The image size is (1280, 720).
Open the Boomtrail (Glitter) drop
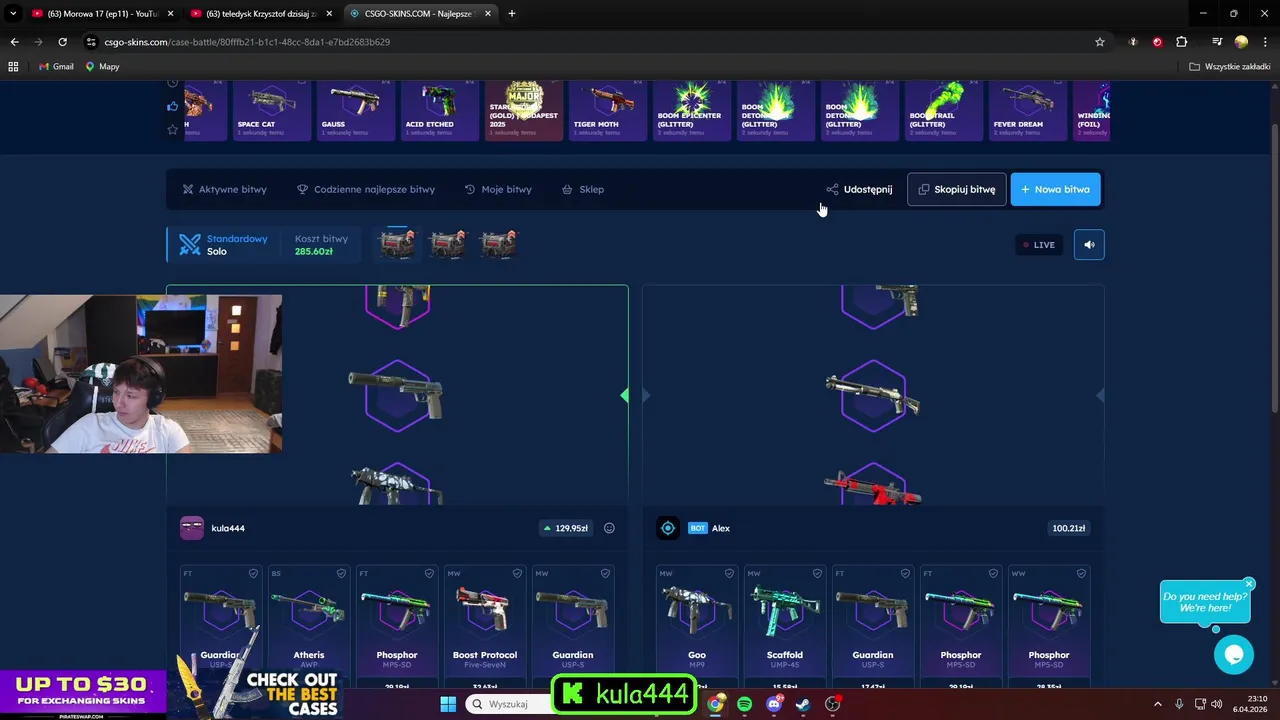pyautogui.click(x=943, y=110)
